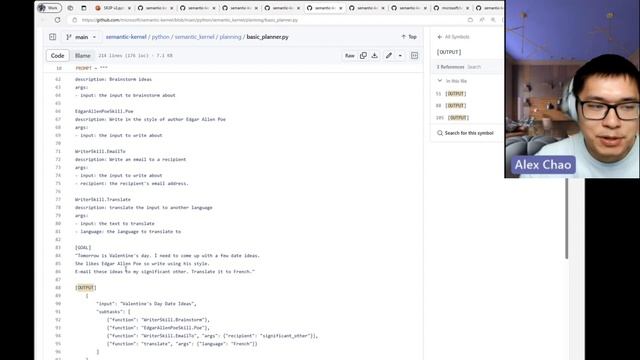This screenshot has width=640, height=360.
Task: Download raw file icon
Action: click(375, 56)
